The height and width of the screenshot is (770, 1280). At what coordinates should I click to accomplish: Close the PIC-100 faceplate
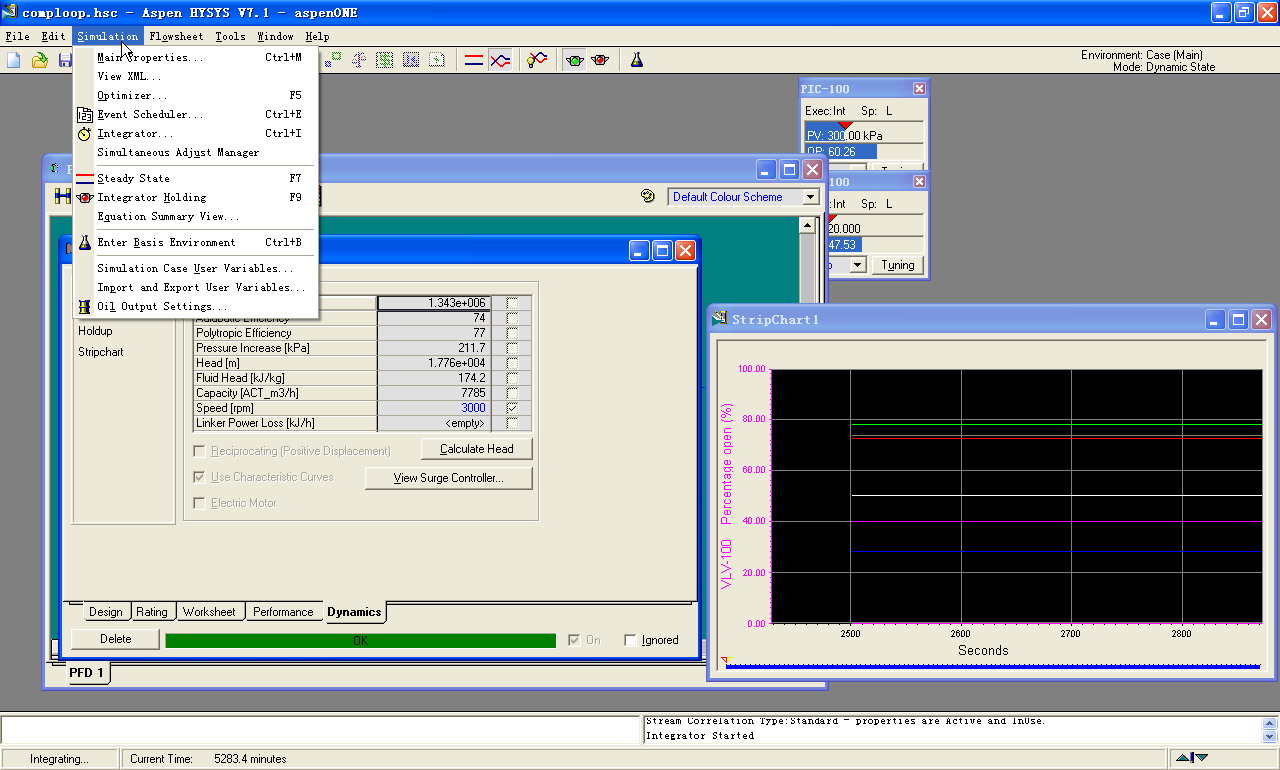919,89
